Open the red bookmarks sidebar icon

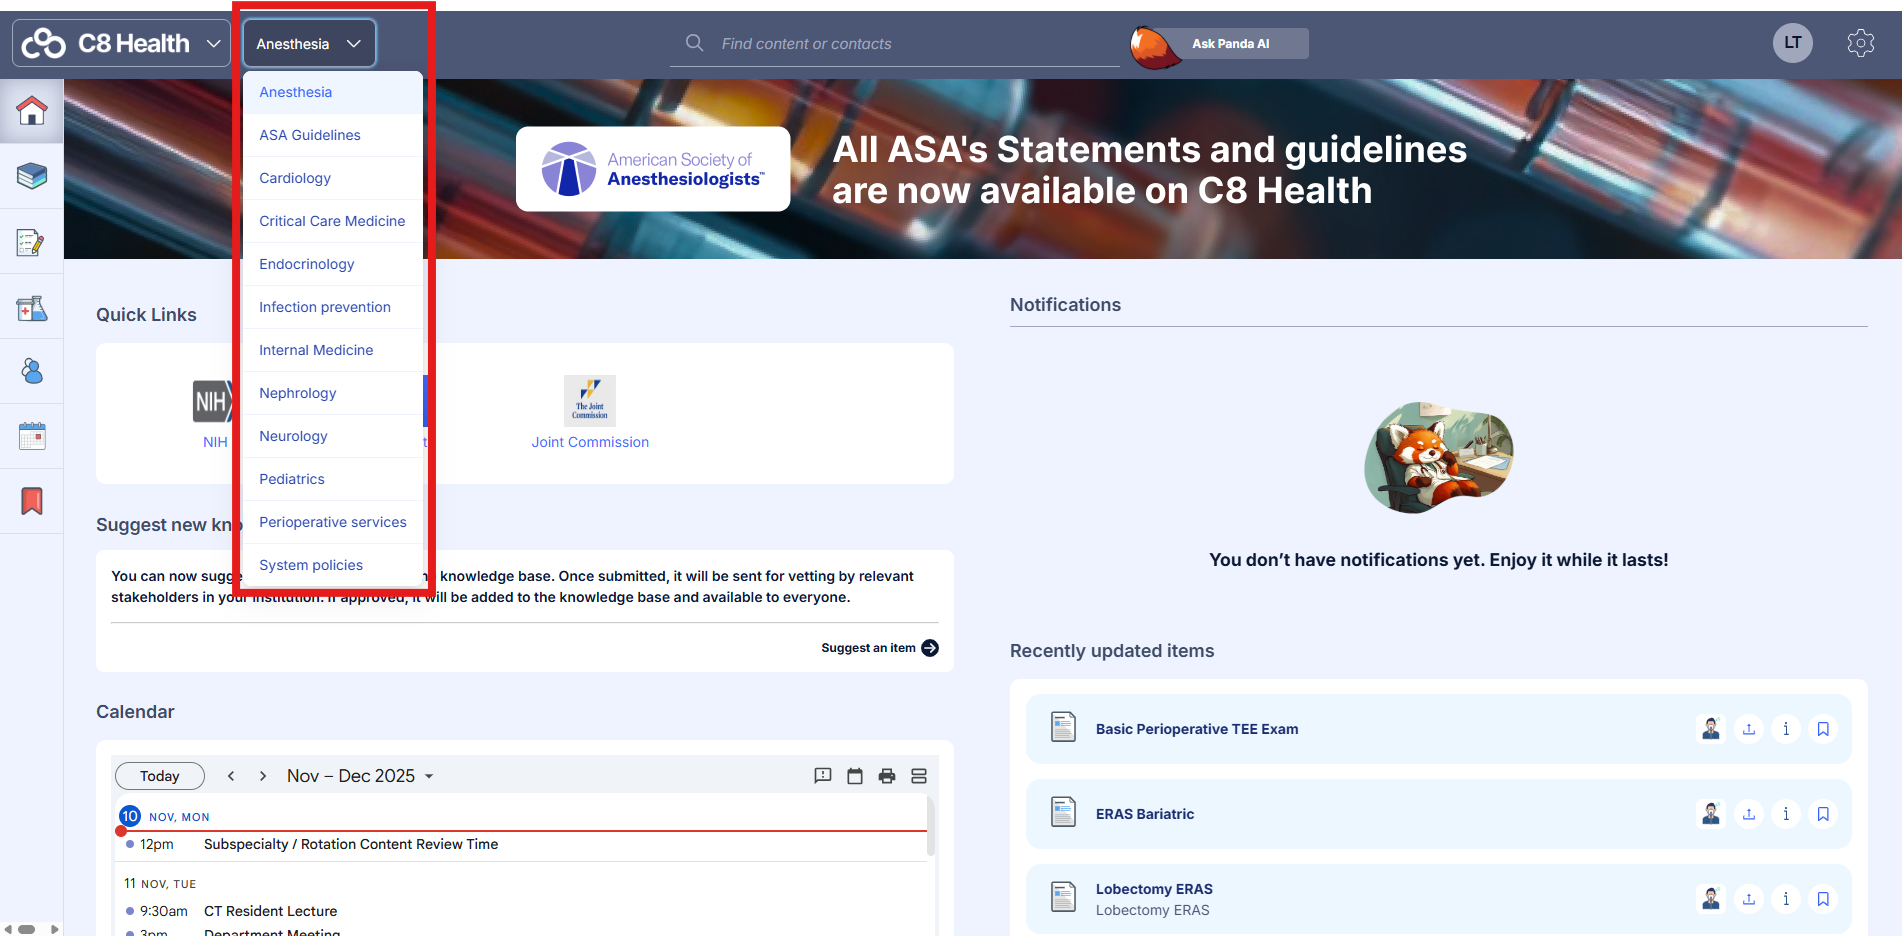32,501
